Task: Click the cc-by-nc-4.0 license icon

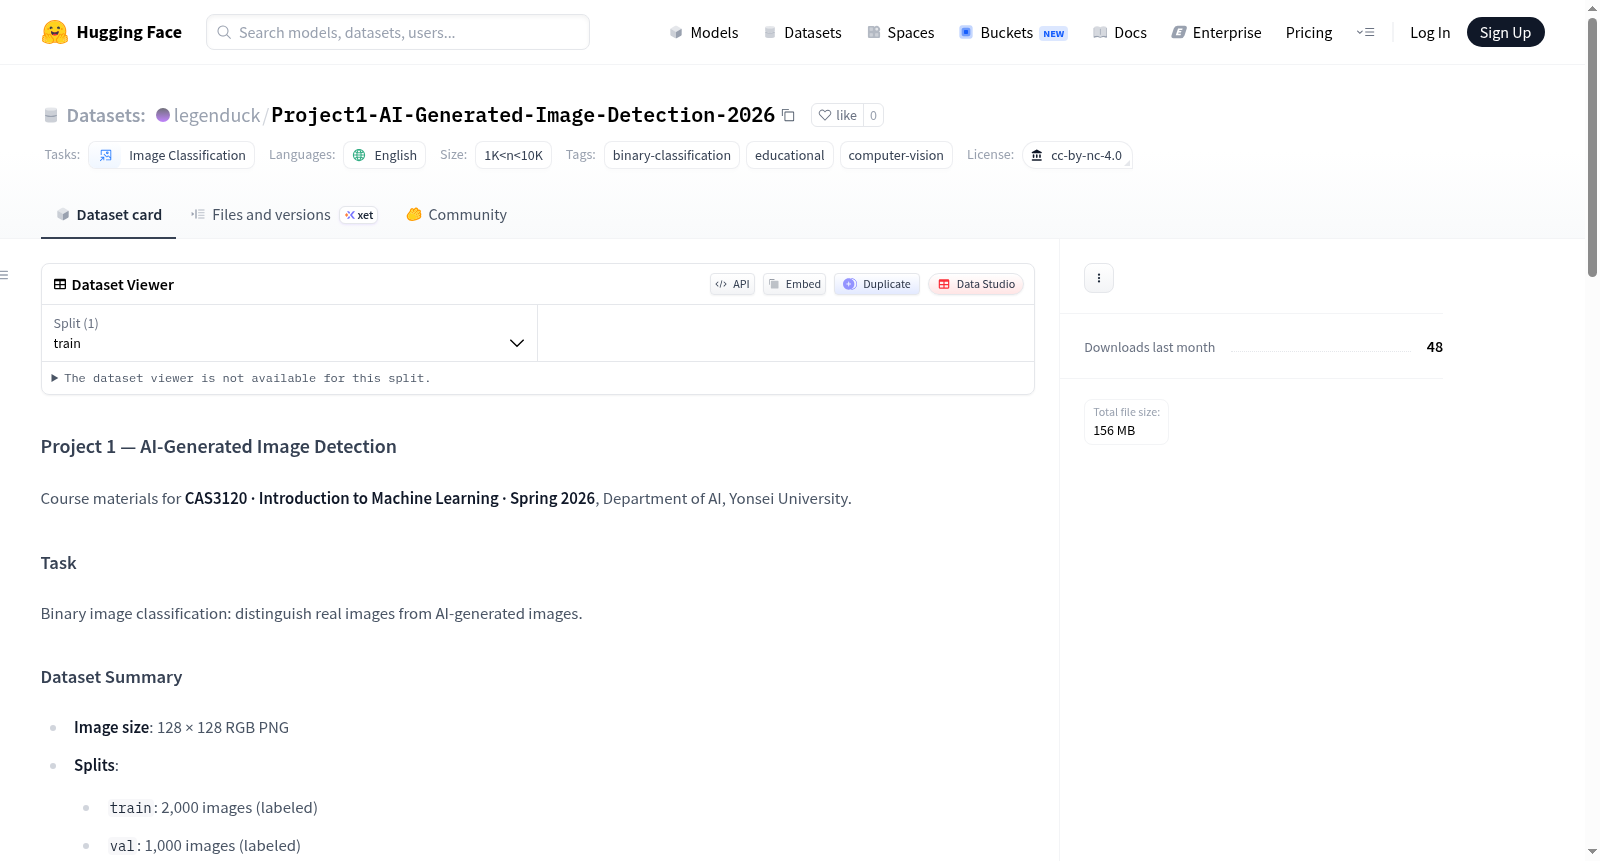Action: (1037, 155)
